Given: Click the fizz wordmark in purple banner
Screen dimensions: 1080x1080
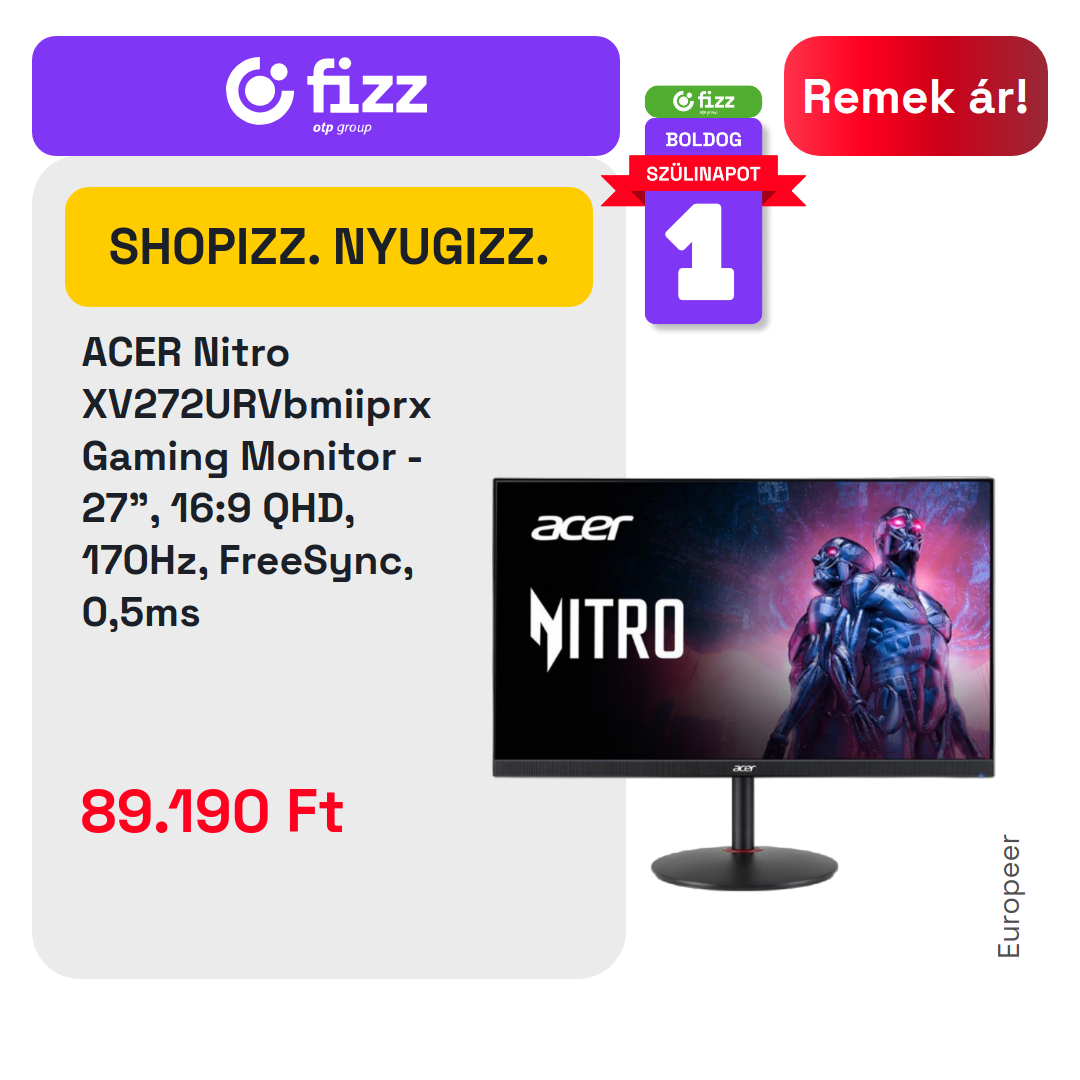Looking at the screenshot, I should [x=367, y=86].
